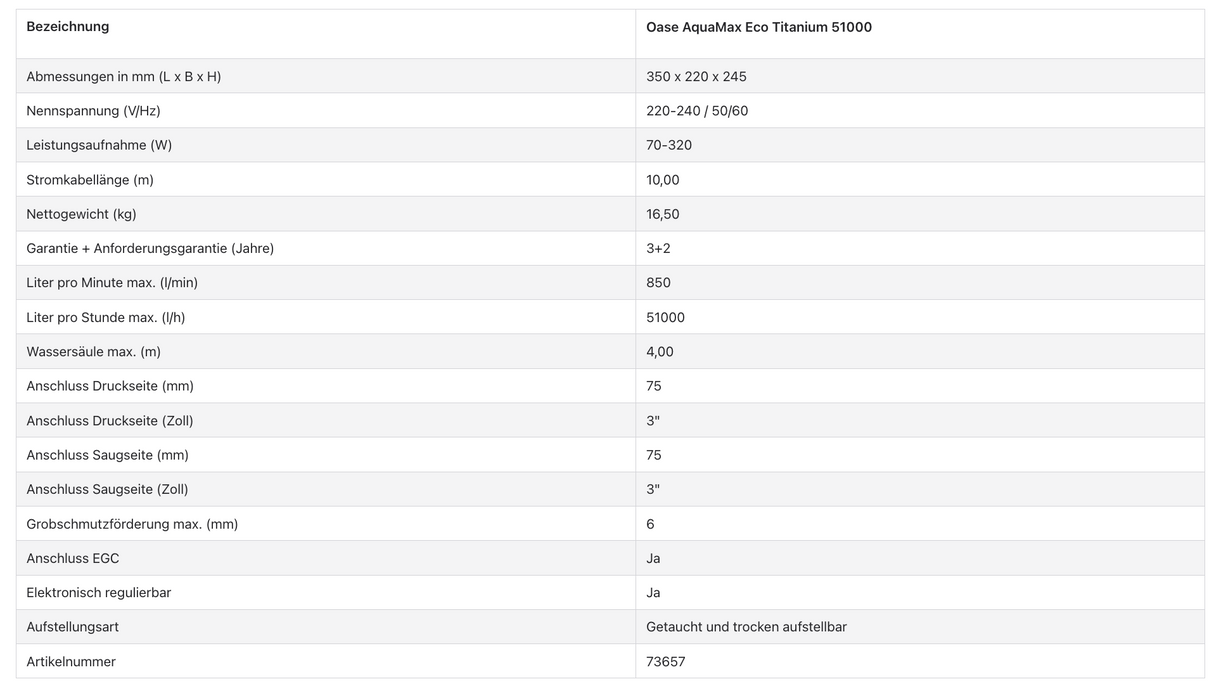Click the Liter pro Stunde max. label
Image resolution: width=1214 pixels, height=691 pixels.
pyautogui.click(x=106, y=317)
